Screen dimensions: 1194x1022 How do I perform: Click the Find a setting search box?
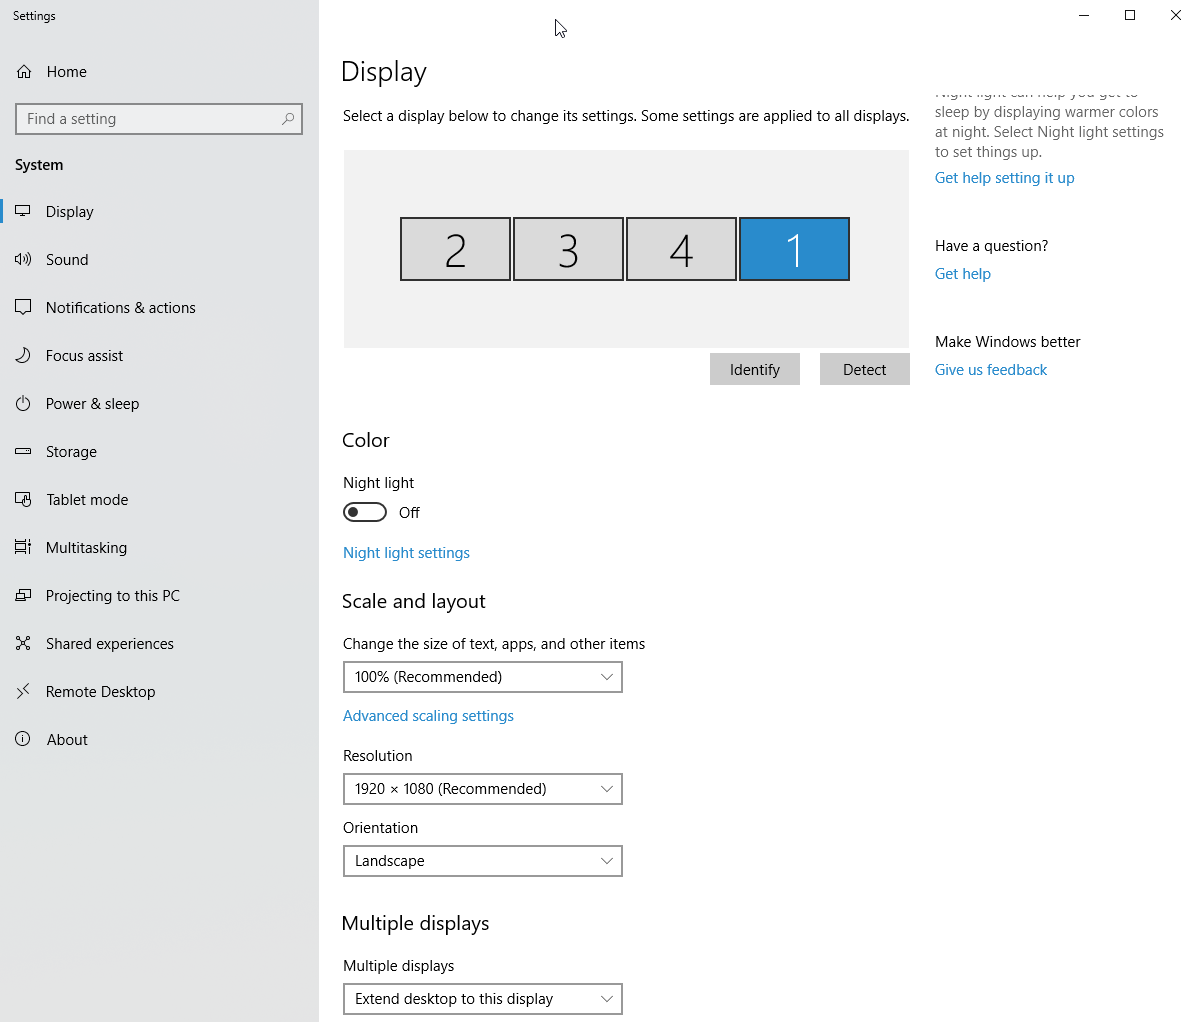[159, 119]
